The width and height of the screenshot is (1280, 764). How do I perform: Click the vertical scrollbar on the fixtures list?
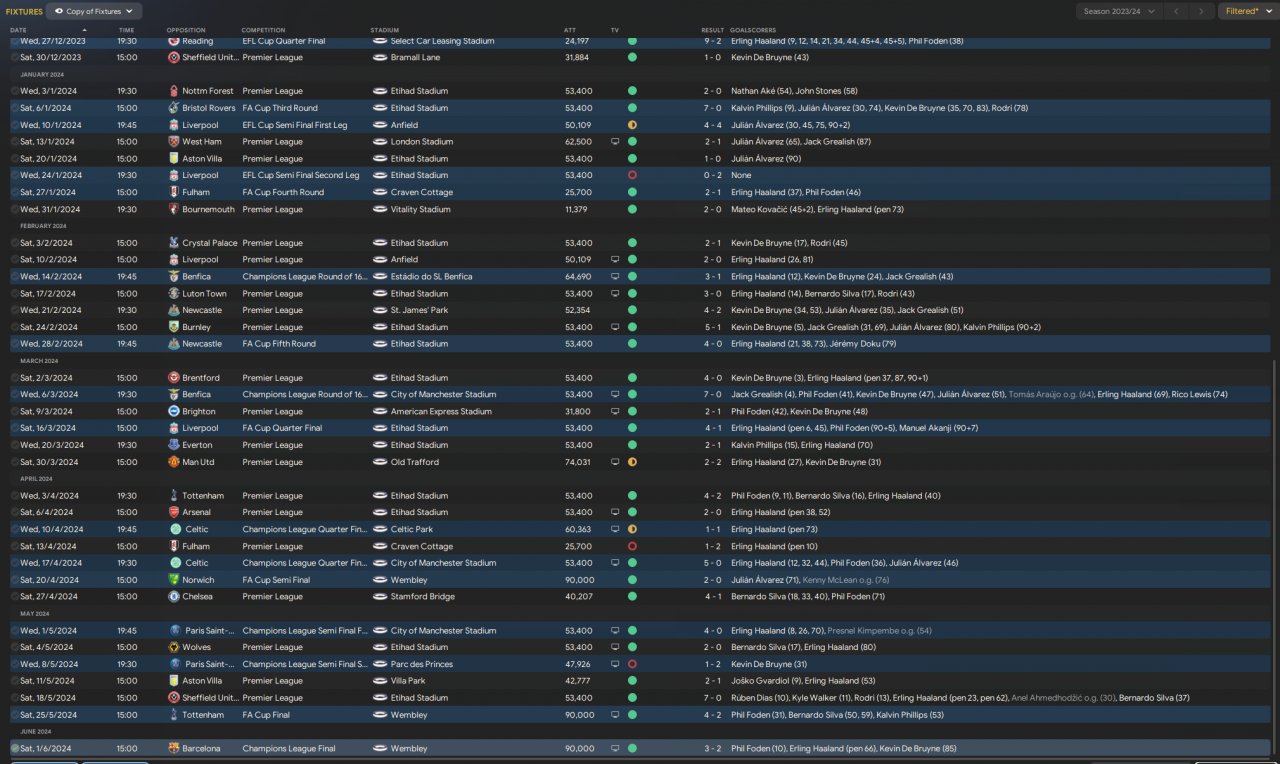coord(1274,558)
